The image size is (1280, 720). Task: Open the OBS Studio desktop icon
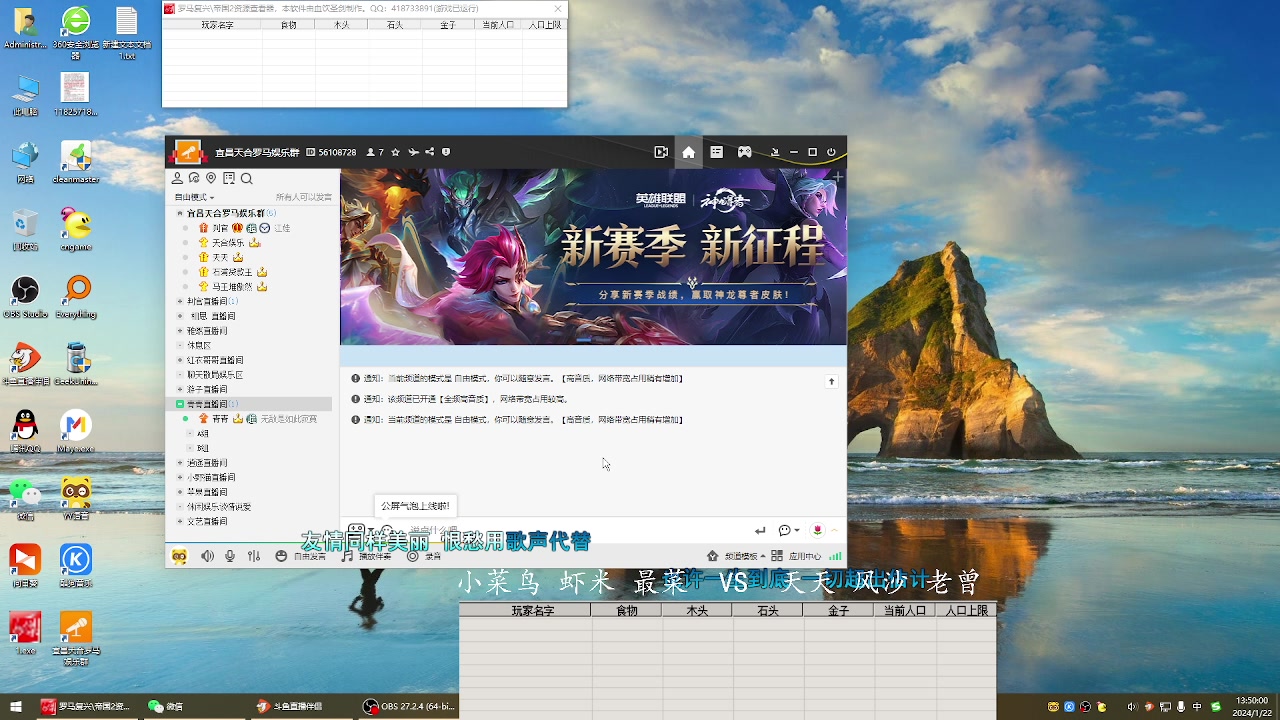[25, 298]
